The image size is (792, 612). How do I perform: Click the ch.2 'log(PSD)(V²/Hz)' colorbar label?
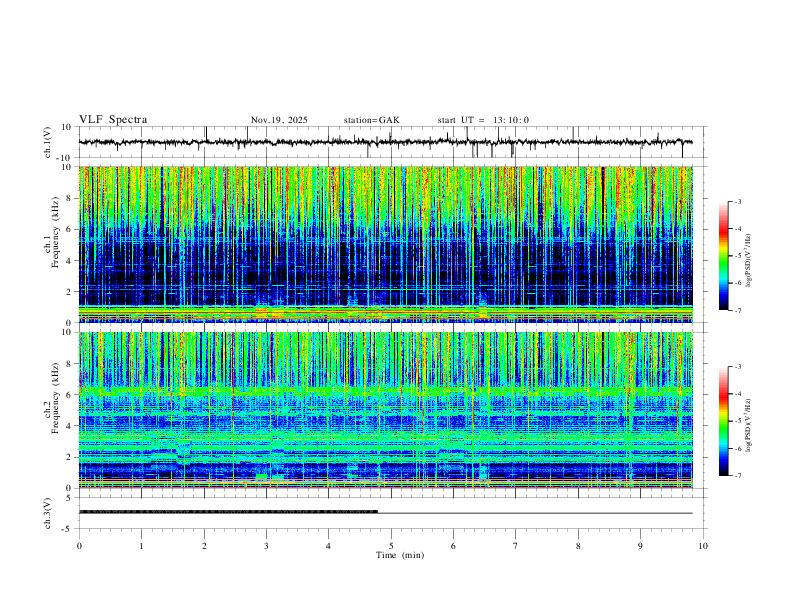point(748,426)
